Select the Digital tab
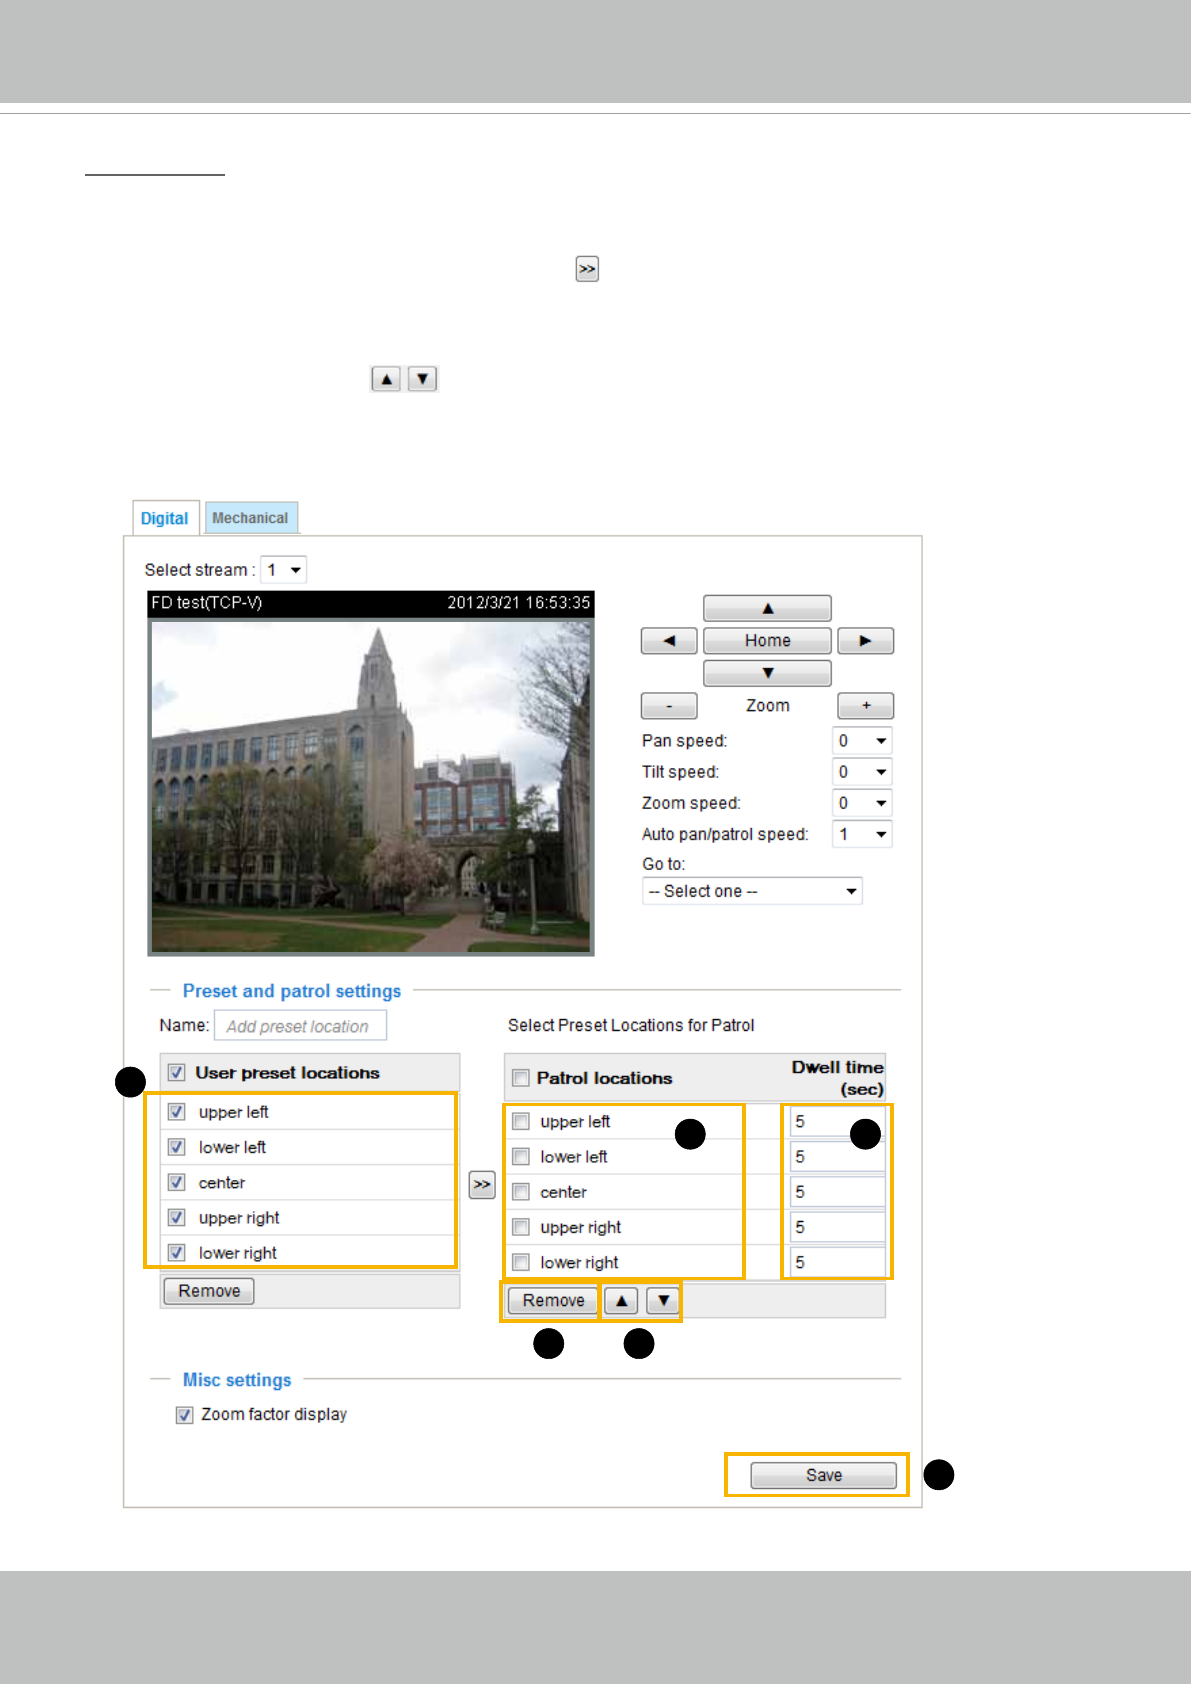 pyautogui.click(x=164, y=518)
